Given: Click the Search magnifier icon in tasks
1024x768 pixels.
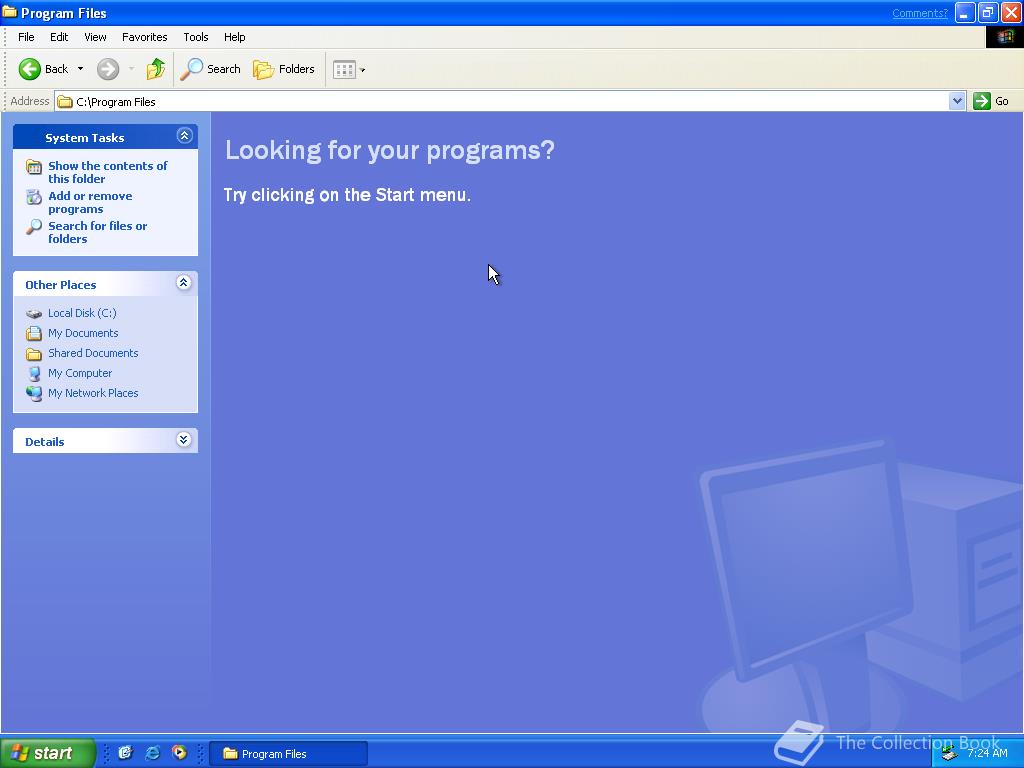Looking at the screenshot, I should pyautogui.click(x=34, y=227).
